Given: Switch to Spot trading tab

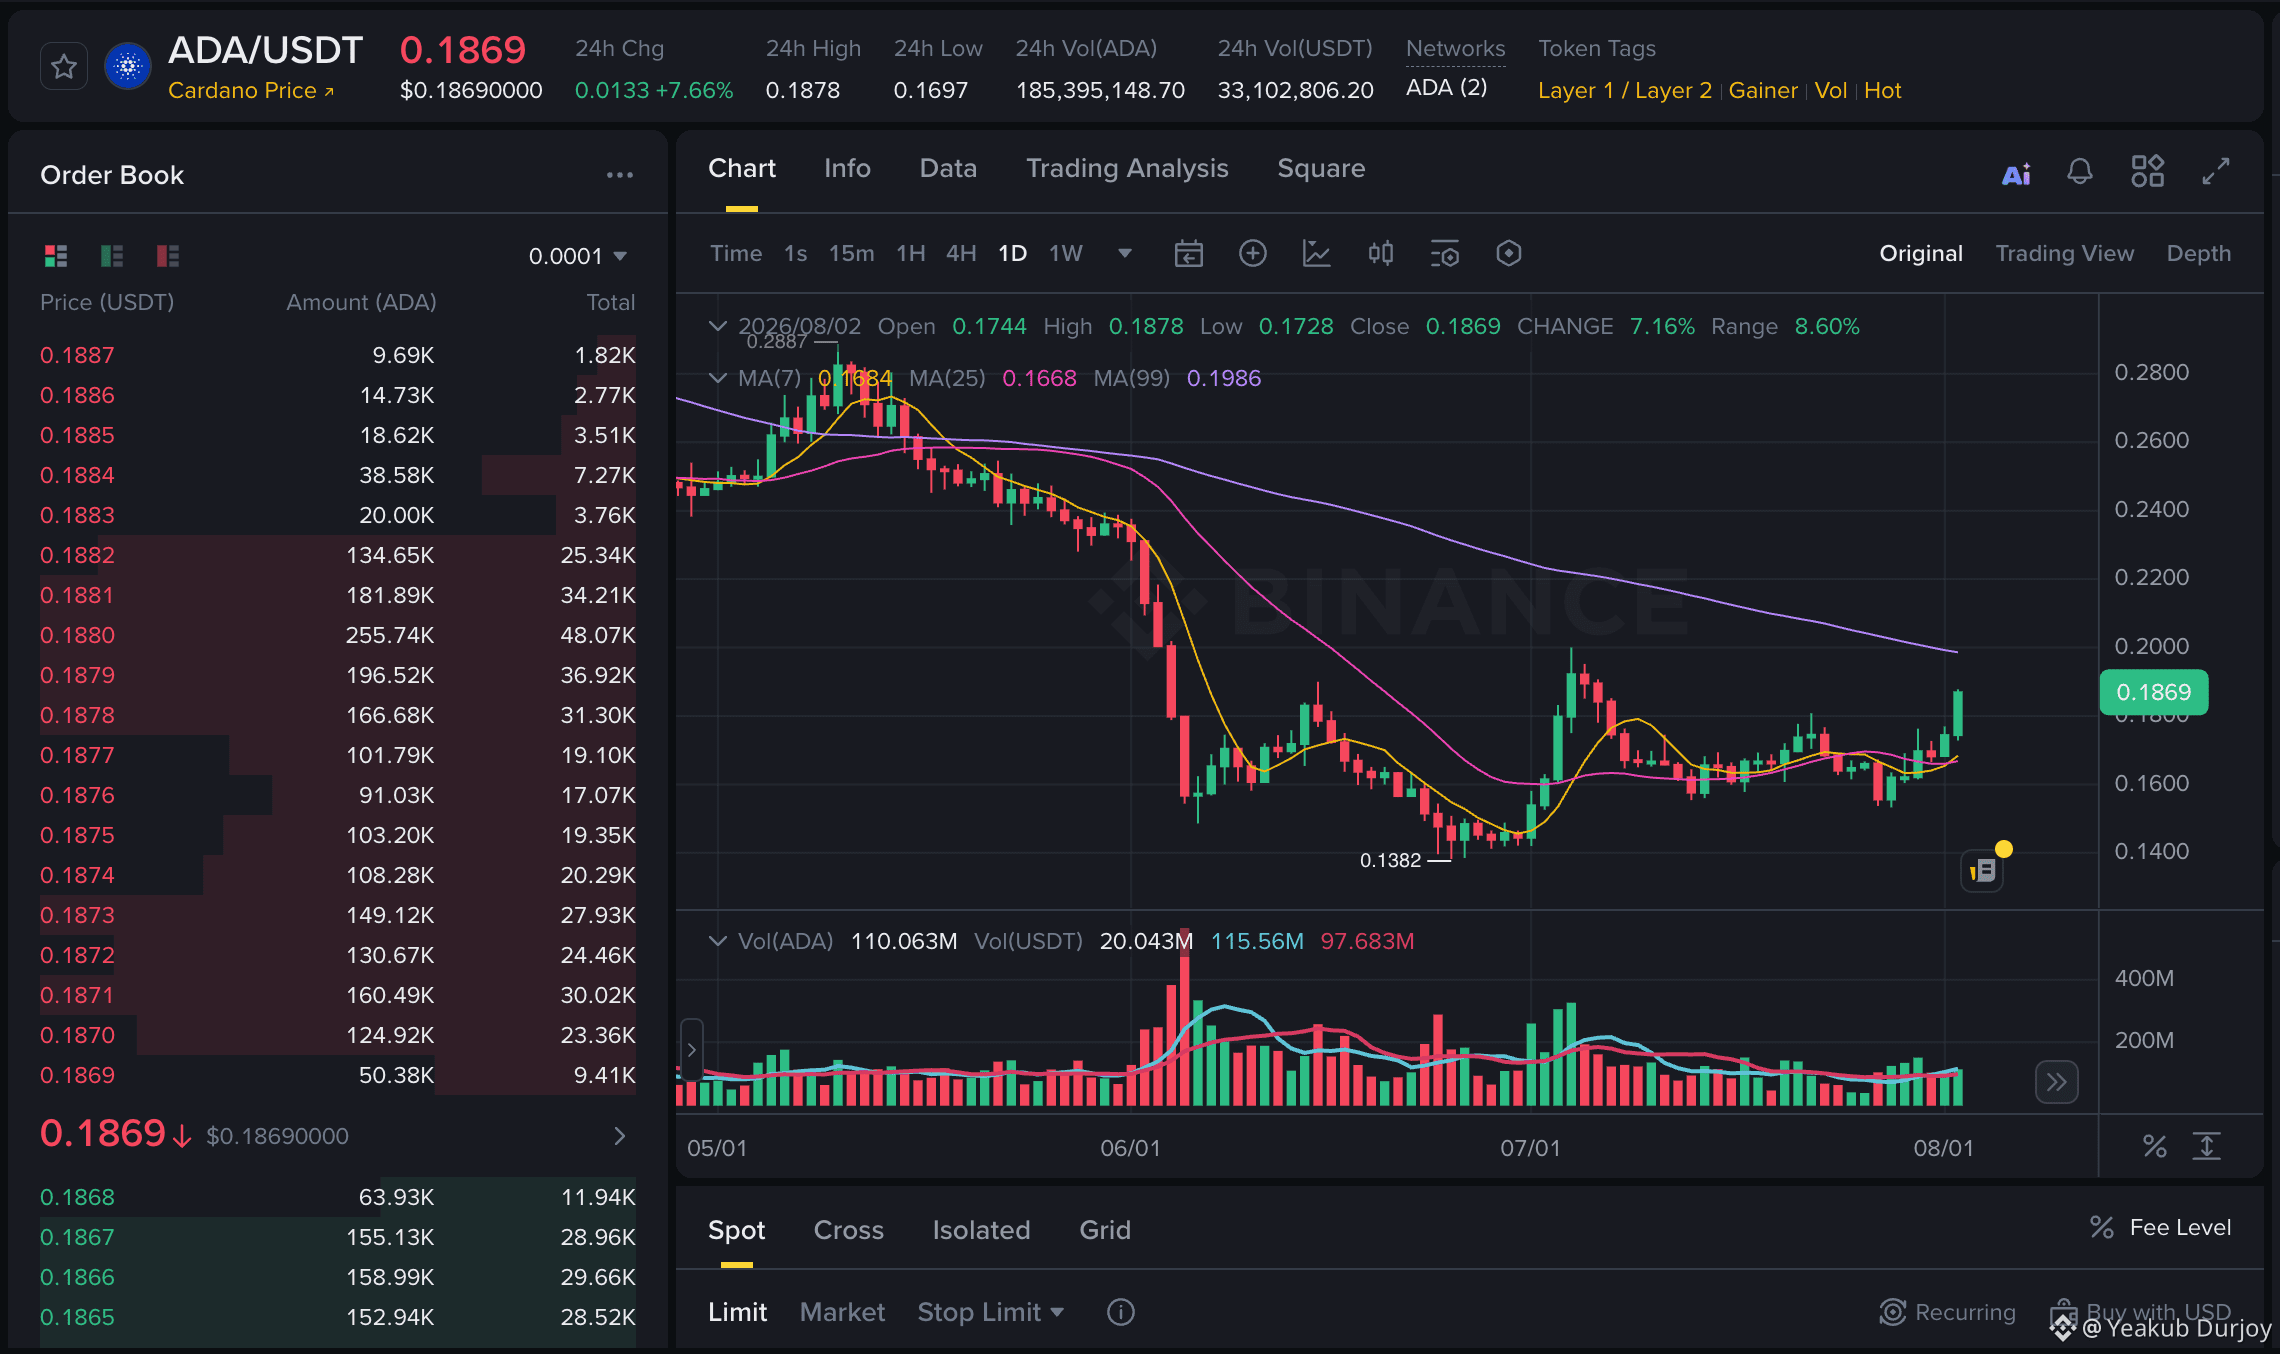Looking at the screenshot, I should click(x=737, y=1231).
